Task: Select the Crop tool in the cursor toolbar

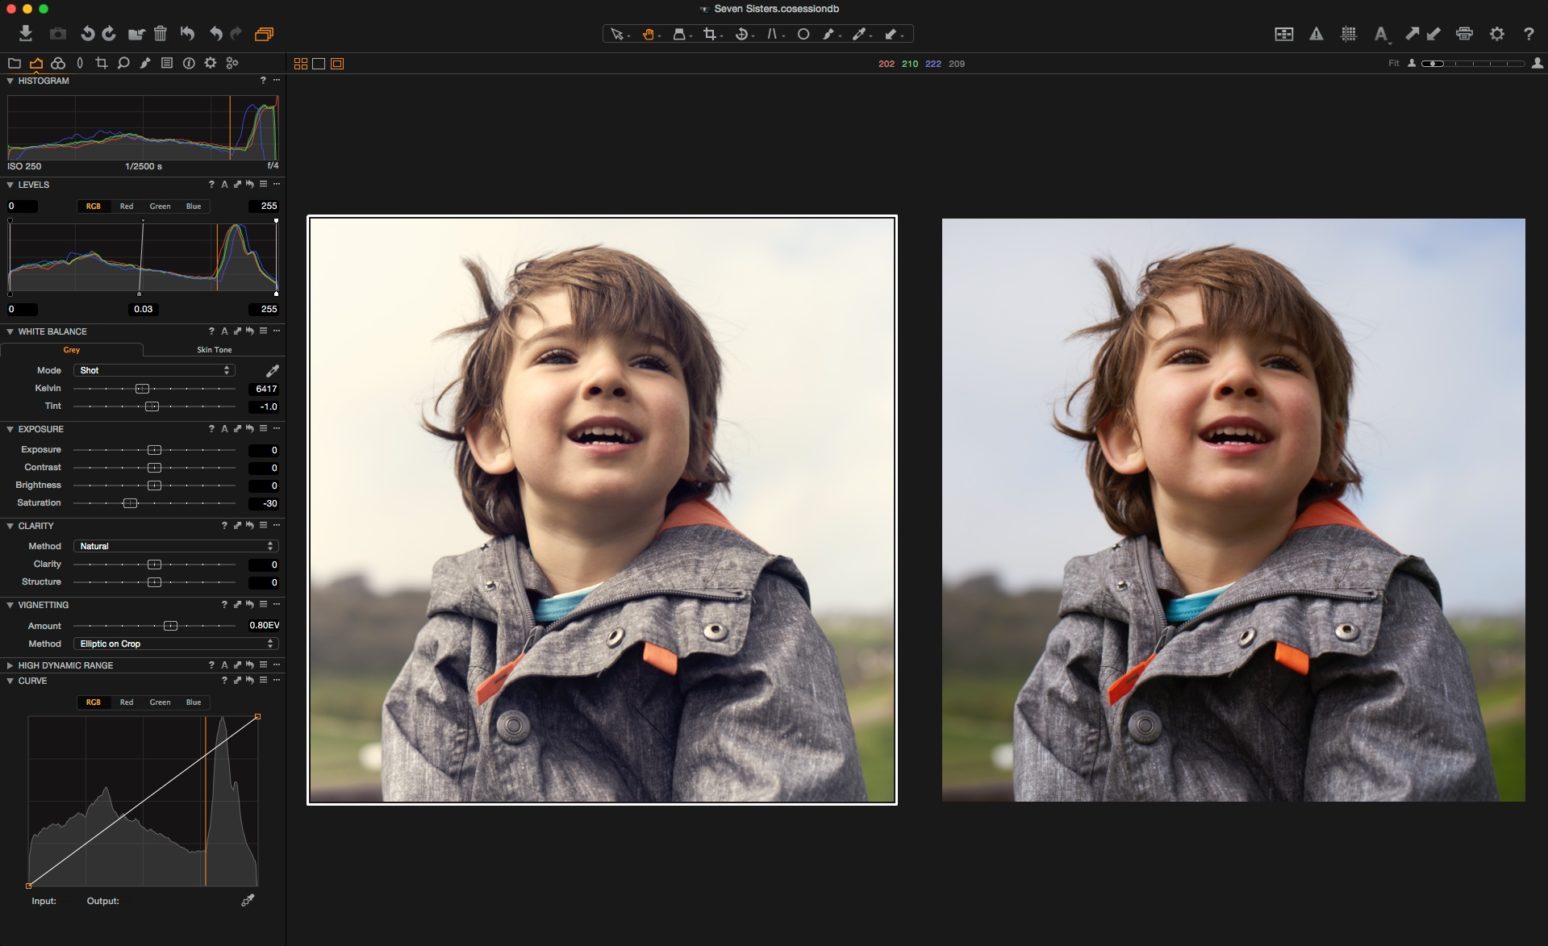Action: [x=710, y=33]
